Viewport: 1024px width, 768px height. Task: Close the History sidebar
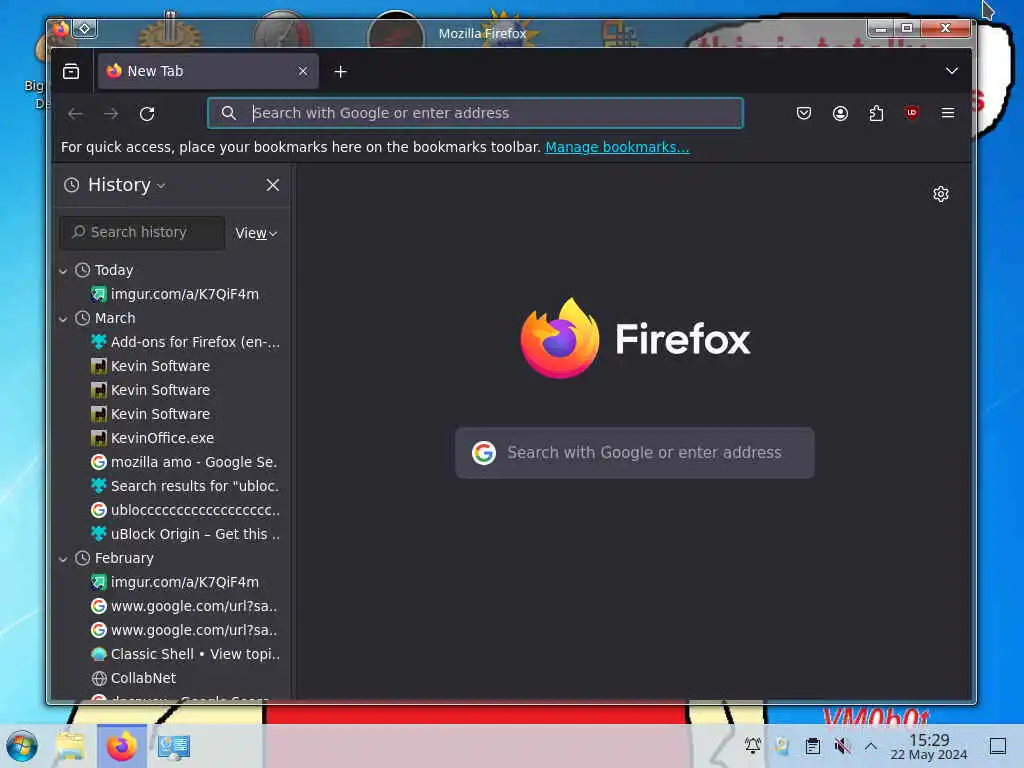pyautogui.click(x=272, y=185)
